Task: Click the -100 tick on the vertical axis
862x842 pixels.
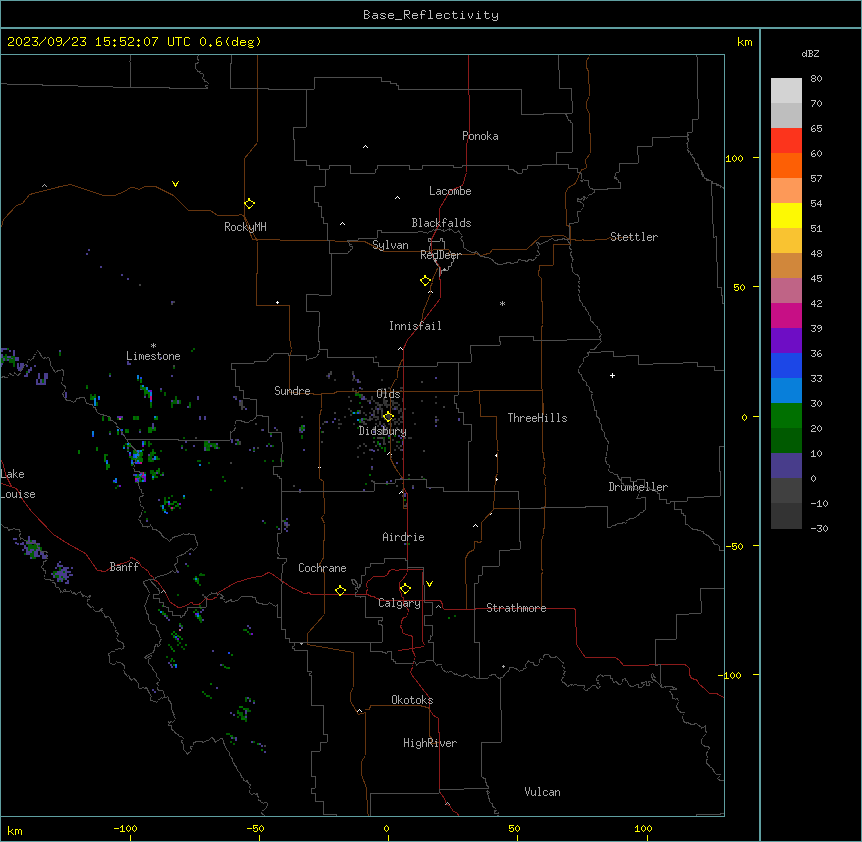Action: point(731,675)
